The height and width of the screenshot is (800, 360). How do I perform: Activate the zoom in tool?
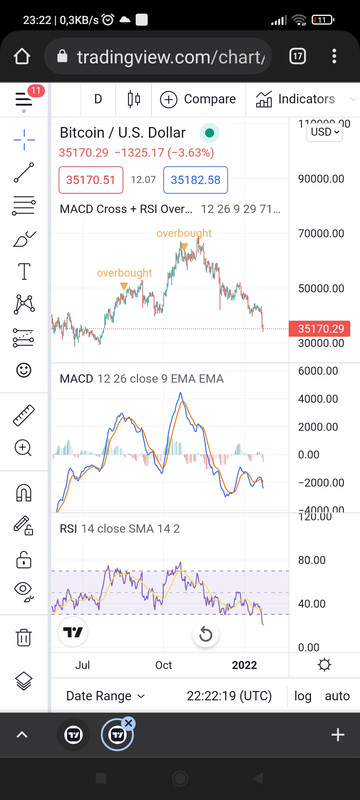pos(23,448)
